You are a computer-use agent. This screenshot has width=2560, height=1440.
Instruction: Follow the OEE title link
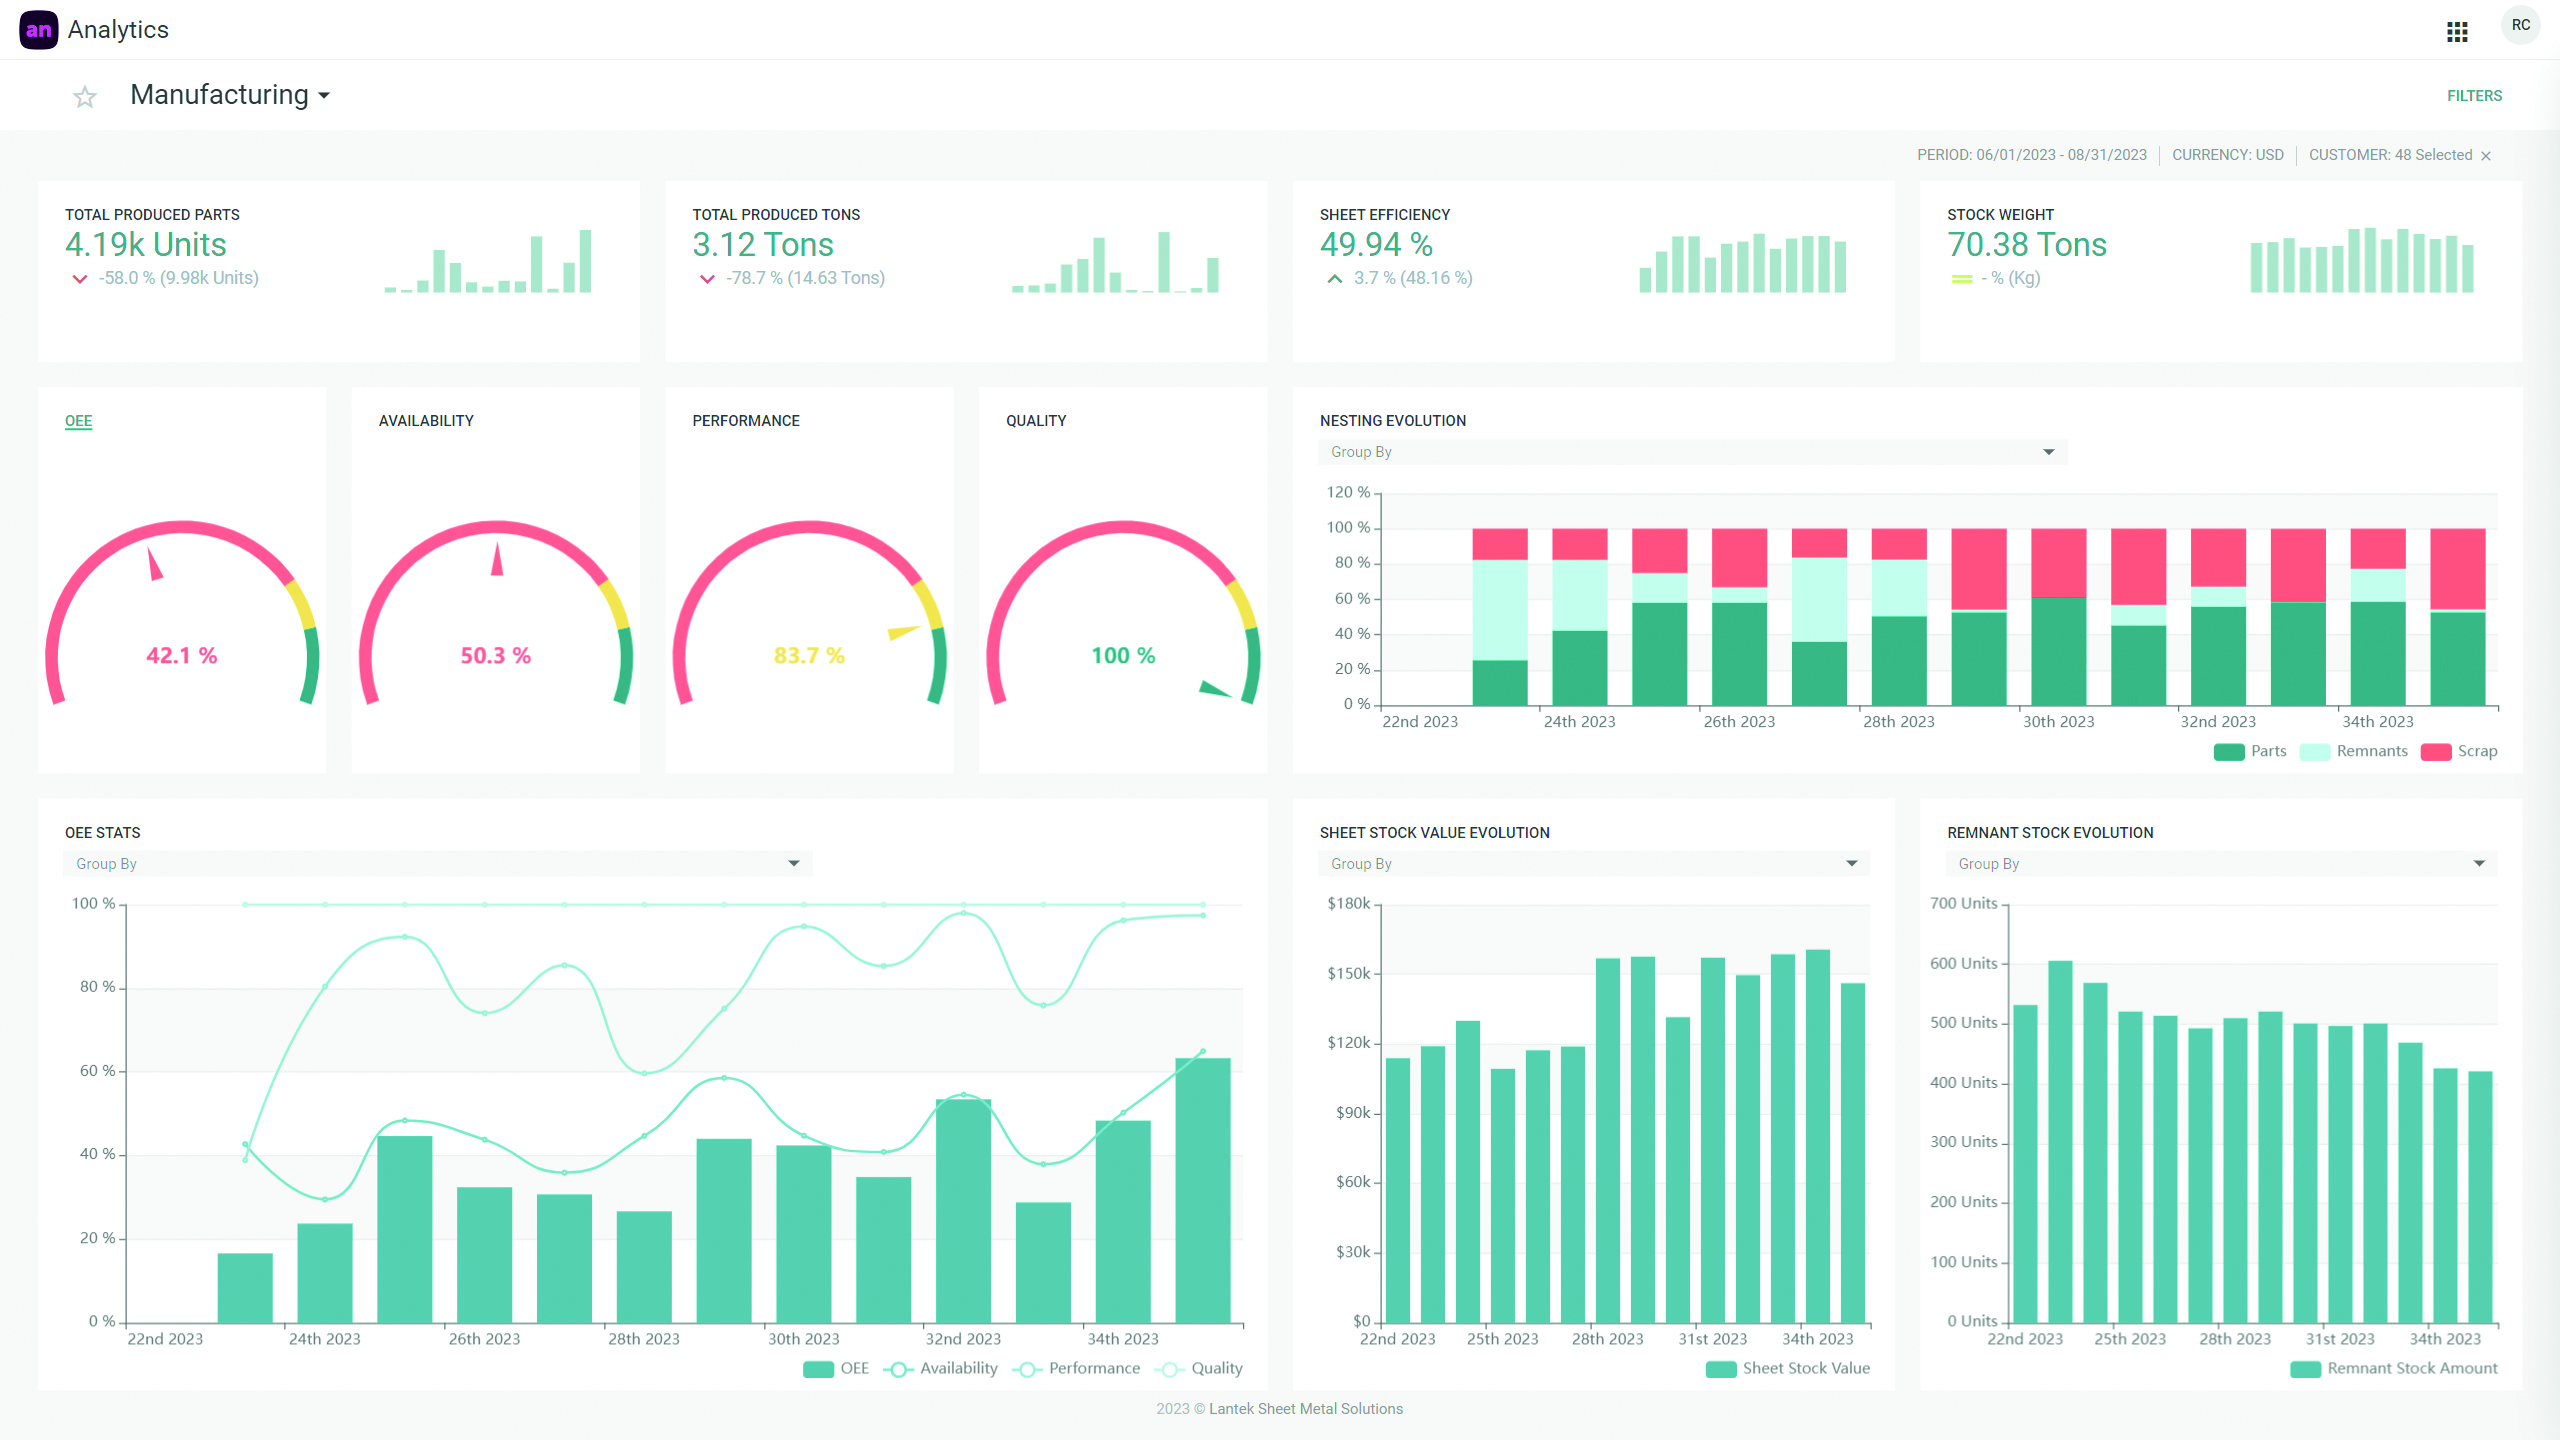78,421
